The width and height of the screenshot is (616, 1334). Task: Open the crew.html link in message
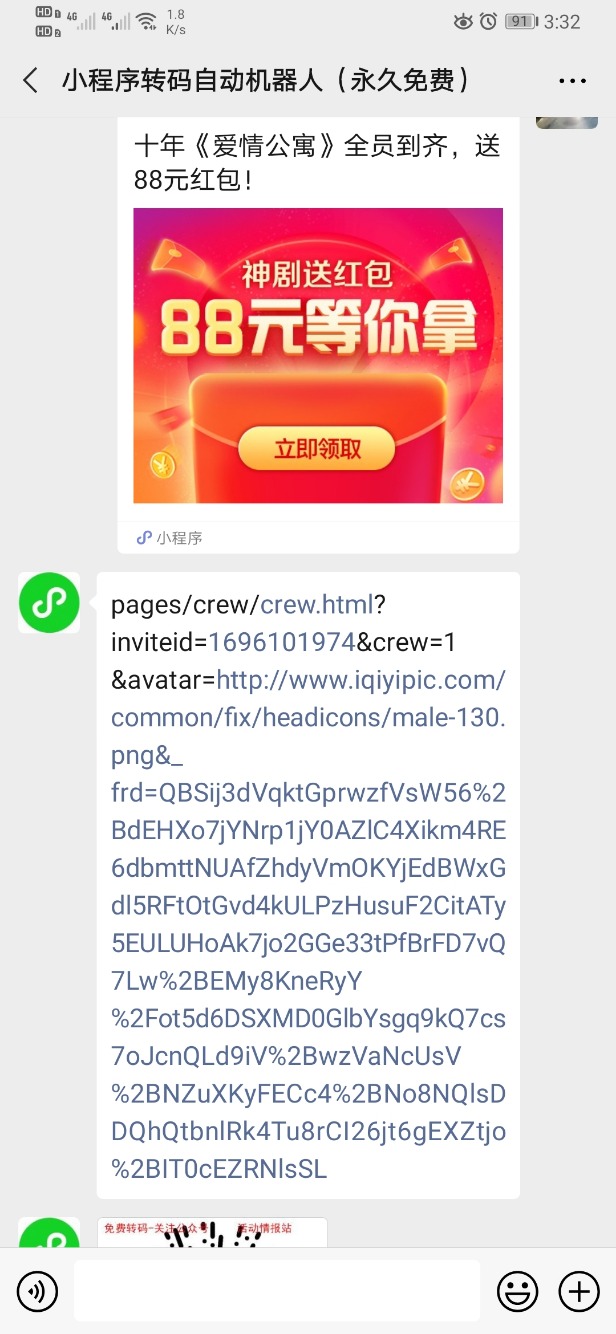(316, 604)
